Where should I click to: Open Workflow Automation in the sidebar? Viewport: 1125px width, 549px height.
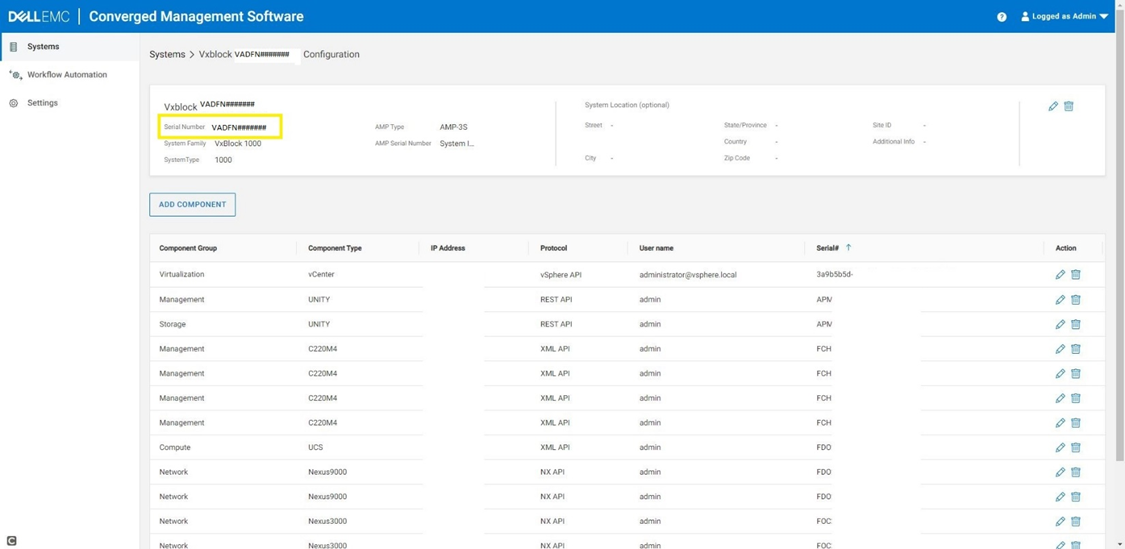pos(67,75)
